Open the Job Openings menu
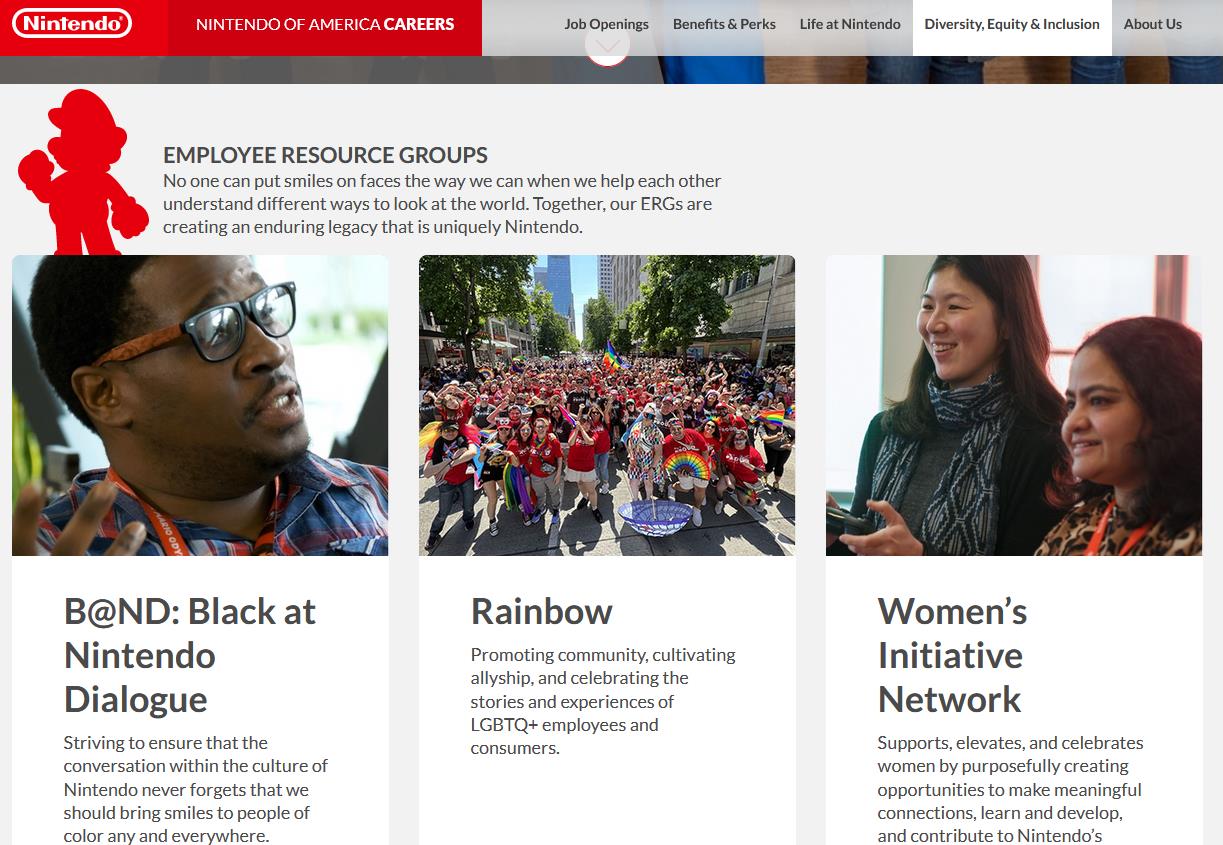The height and width of the screenshot is (845, 1223). coord(606,24)
